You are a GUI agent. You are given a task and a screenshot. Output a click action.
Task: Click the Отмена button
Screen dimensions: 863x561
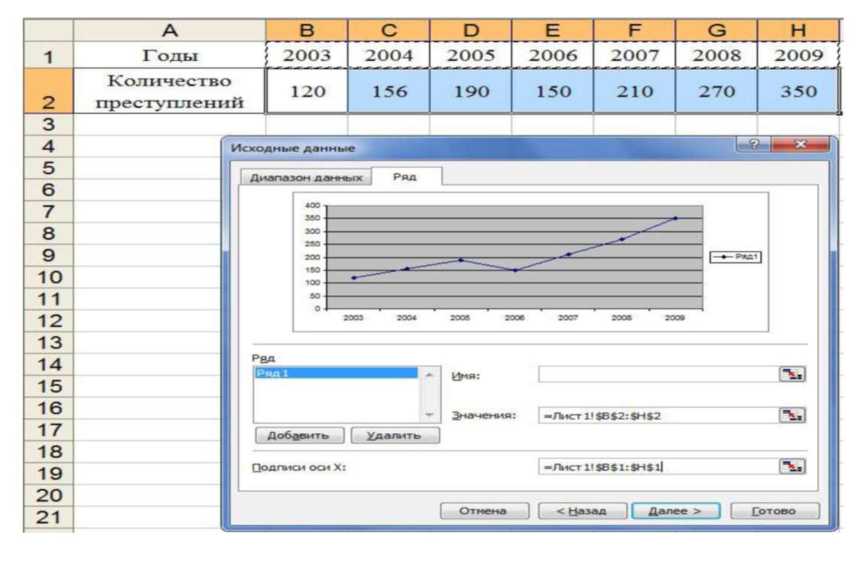coord(484,511)
